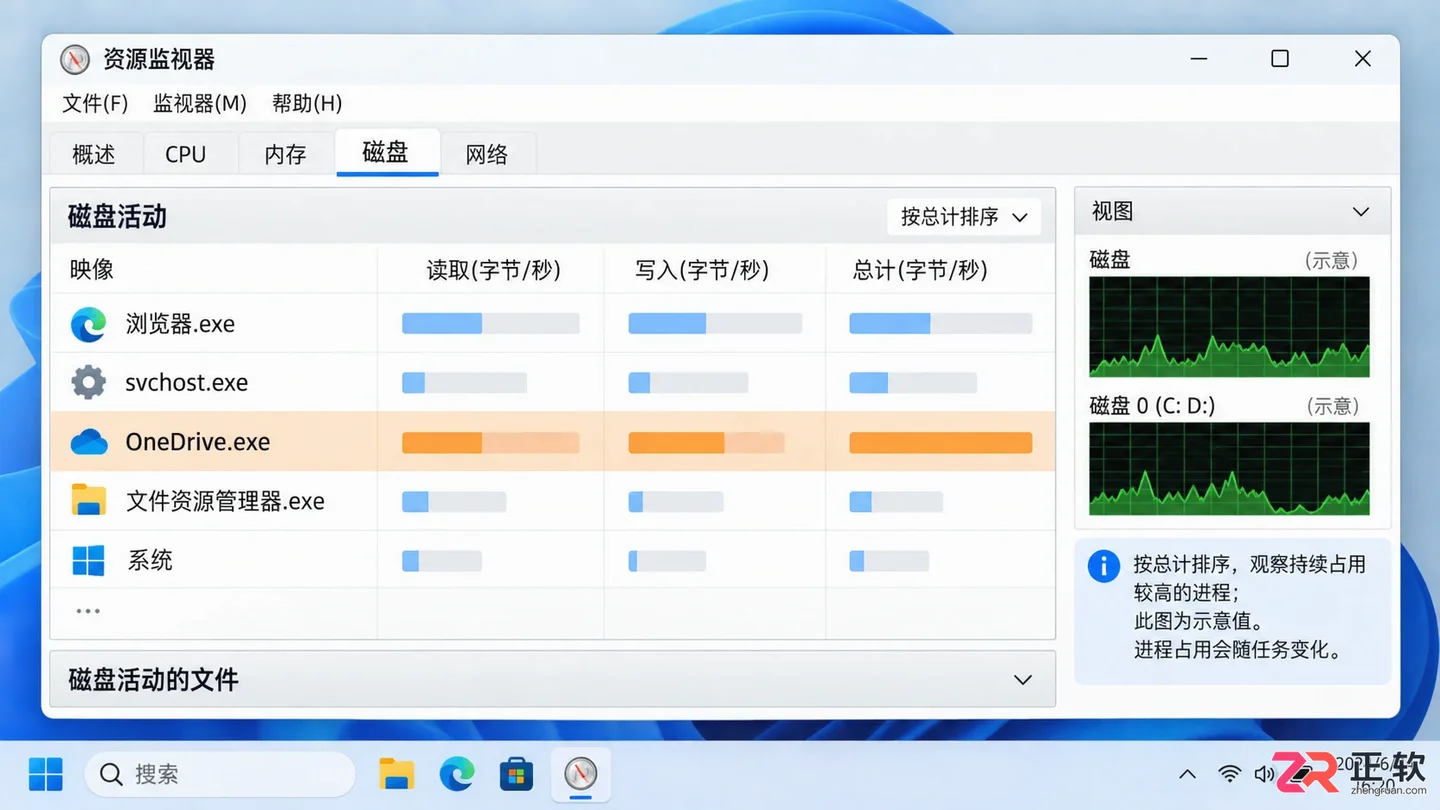Collapse the 视图 panel chevron
This screenshot has width=1440, height=810.
[x=1360, y=212]
